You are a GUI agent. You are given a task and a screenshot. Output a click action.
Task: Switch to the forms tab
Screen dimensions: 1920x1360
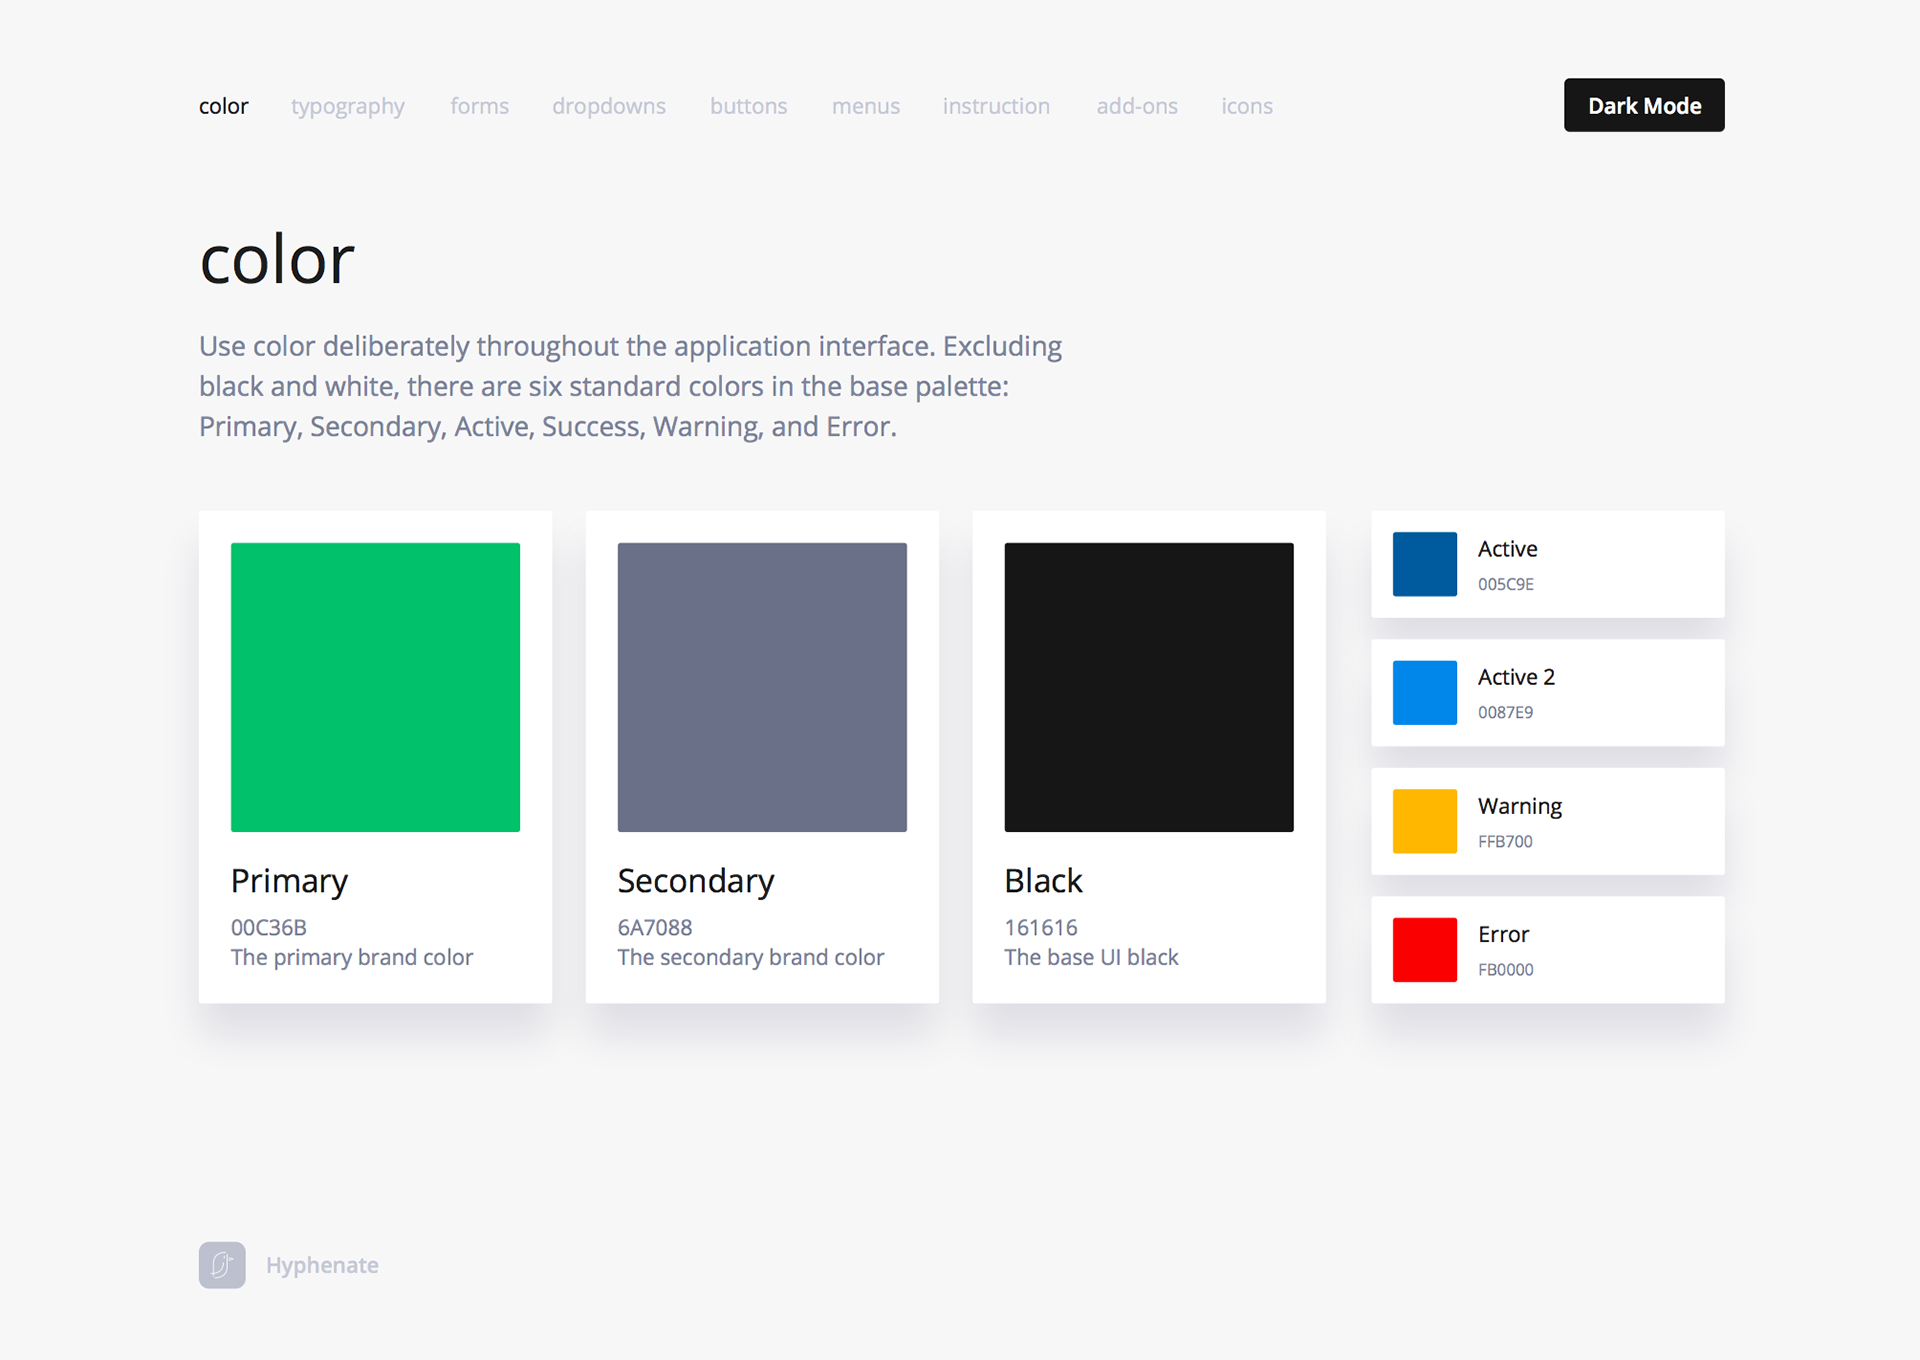(479, 106)
